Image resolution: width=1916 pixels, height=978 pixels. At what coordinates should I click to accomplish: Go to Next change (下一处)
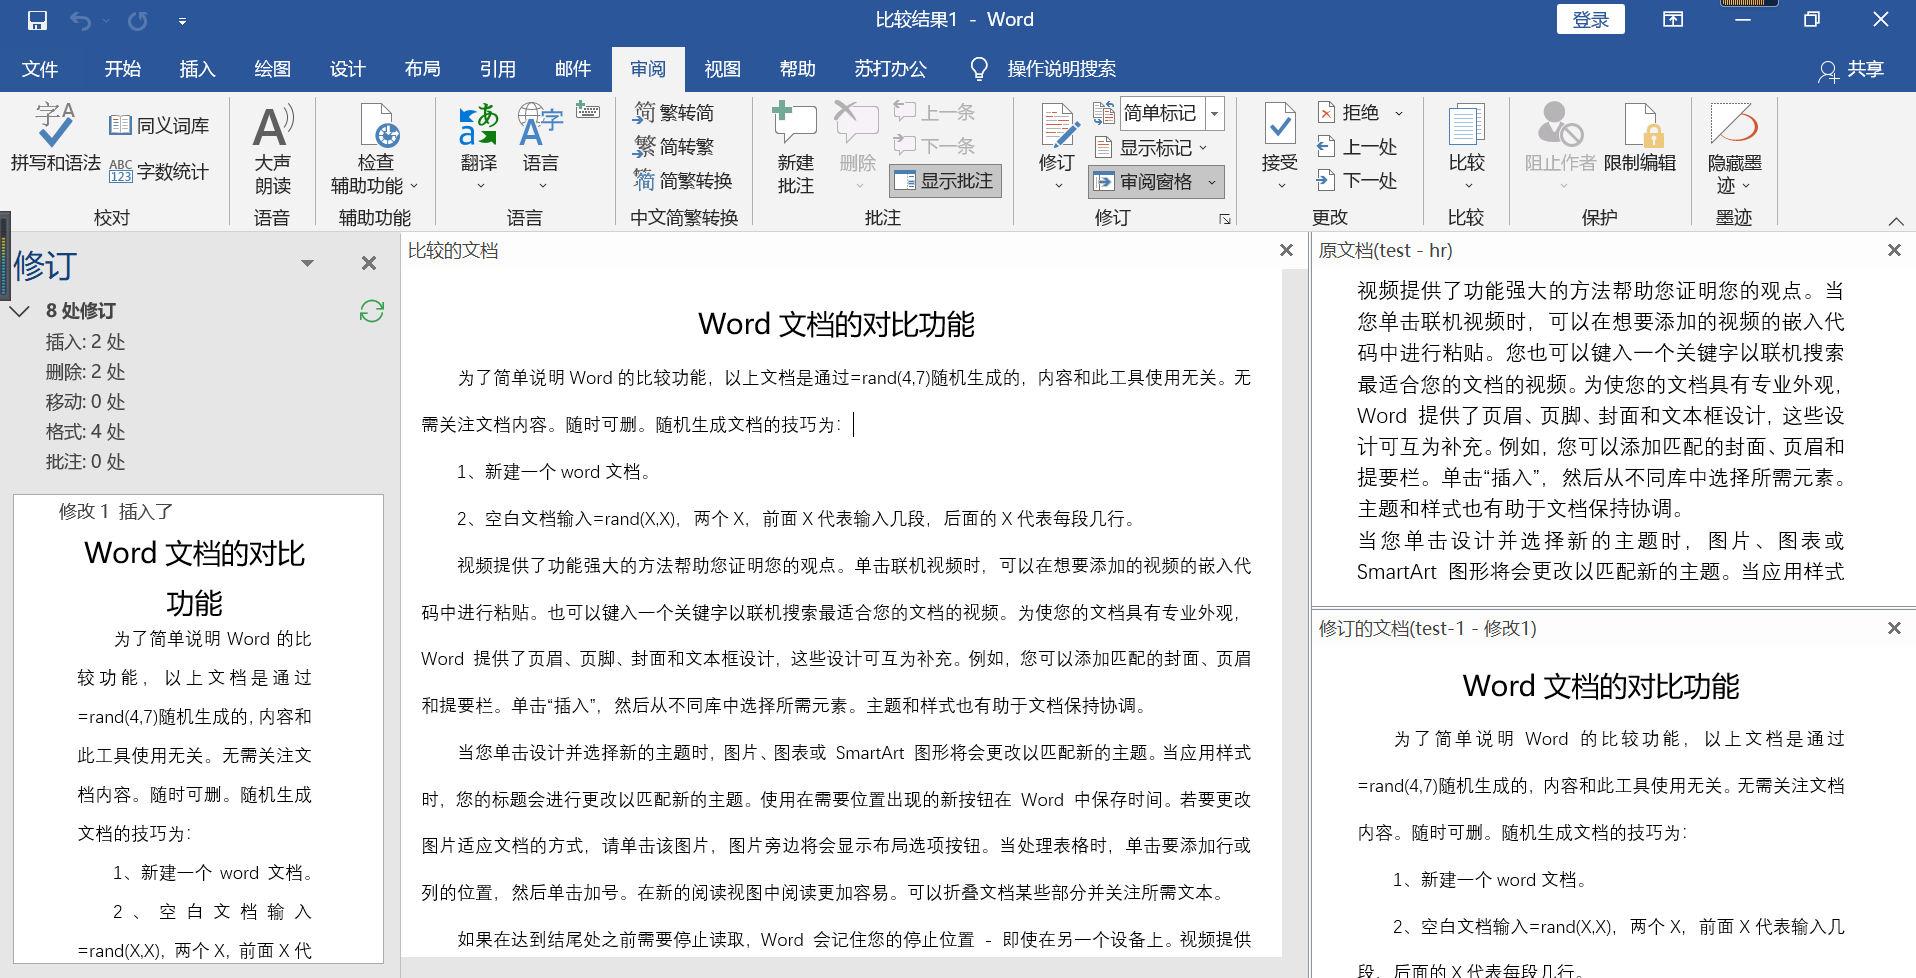click(x=1357, y=181)
